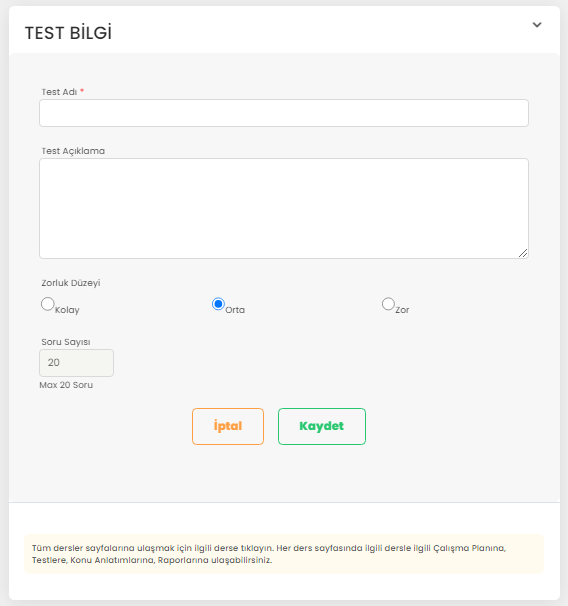Screen dimensions: 568x606
Task: Click the text area resize handle corner
Action: click(523, 253)
